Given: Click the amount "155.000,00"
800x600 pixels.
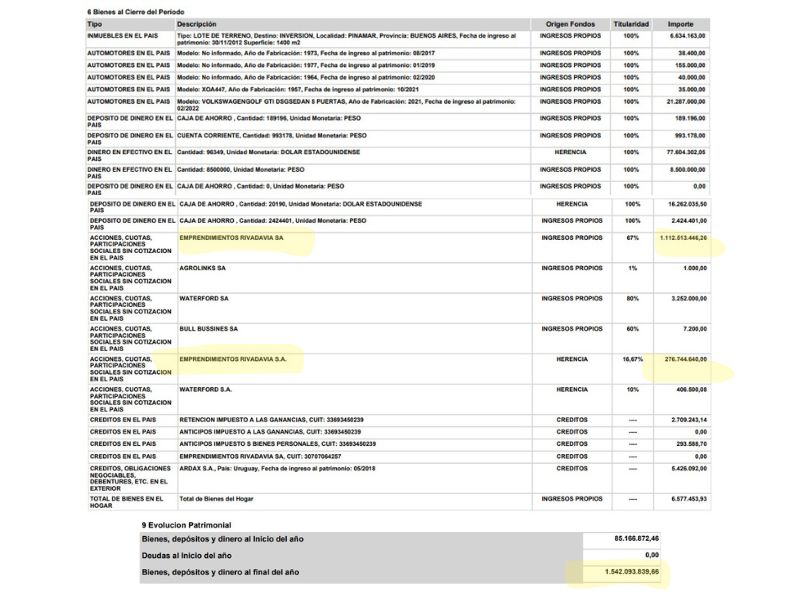Looking at the screenshot, I should pyautogui.click(x=690, y=65).
